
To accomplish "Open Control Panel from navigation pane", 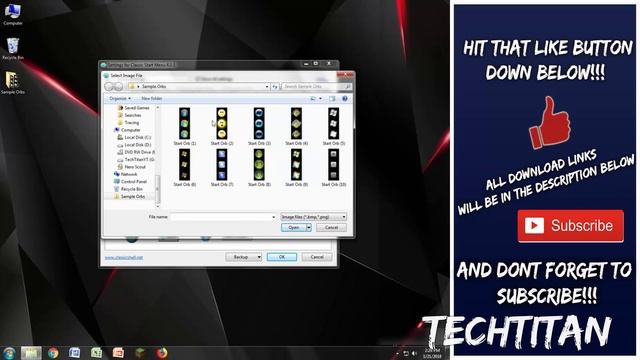I will point(131,181).
